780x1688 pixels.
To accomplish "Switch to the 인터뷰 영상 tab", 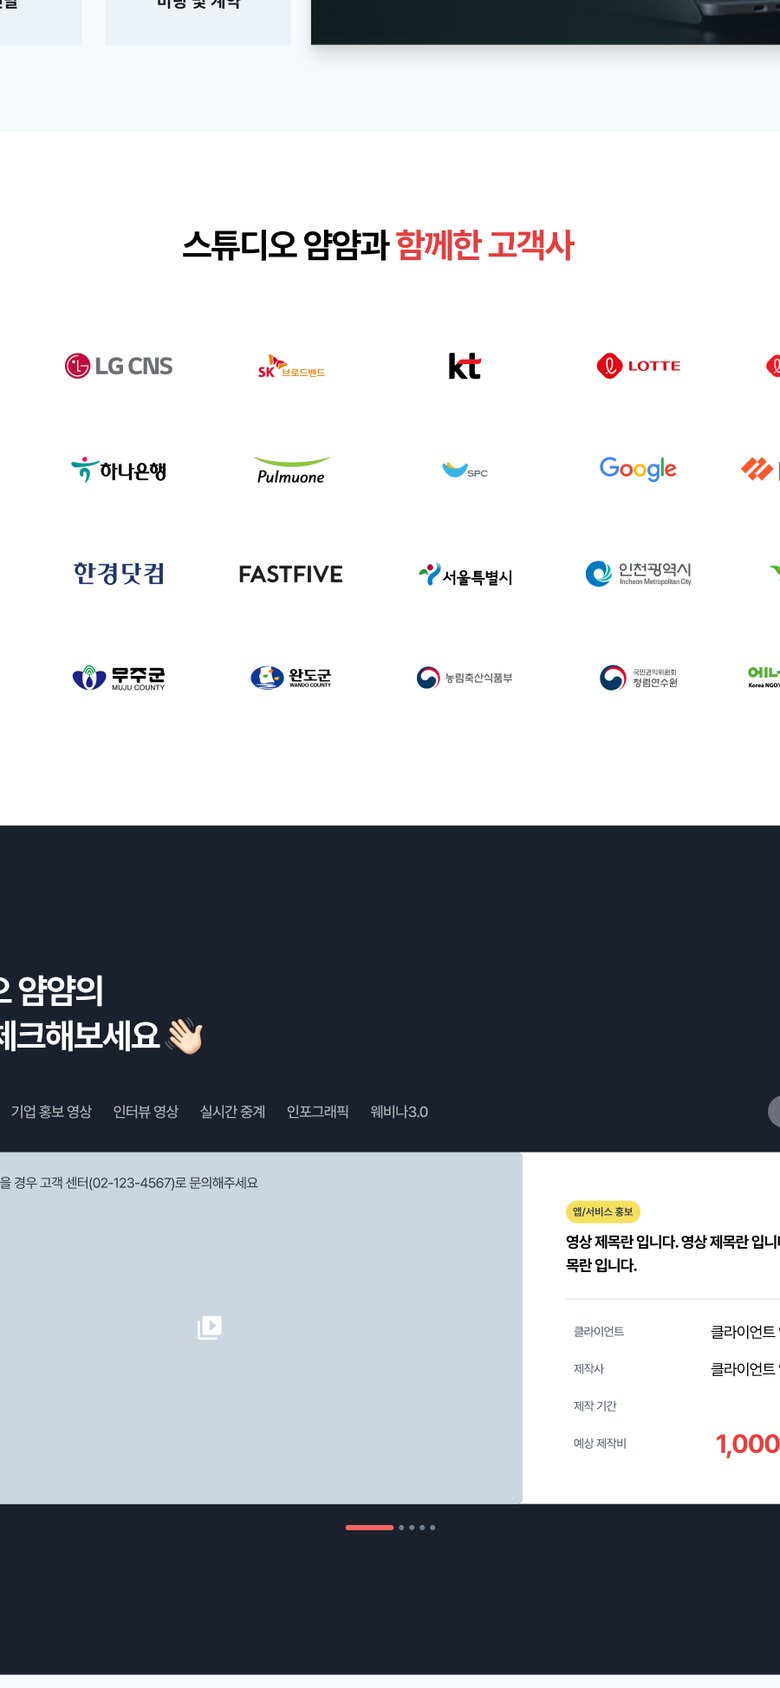I will tap(146, 1112).
